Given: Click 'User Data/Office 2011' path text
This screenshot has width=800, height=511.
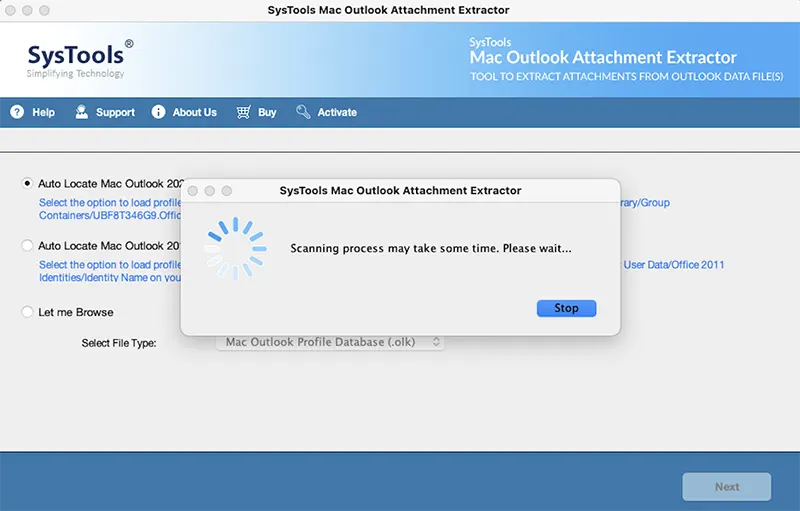Looking at the screenshot, I should coord(673,265).
